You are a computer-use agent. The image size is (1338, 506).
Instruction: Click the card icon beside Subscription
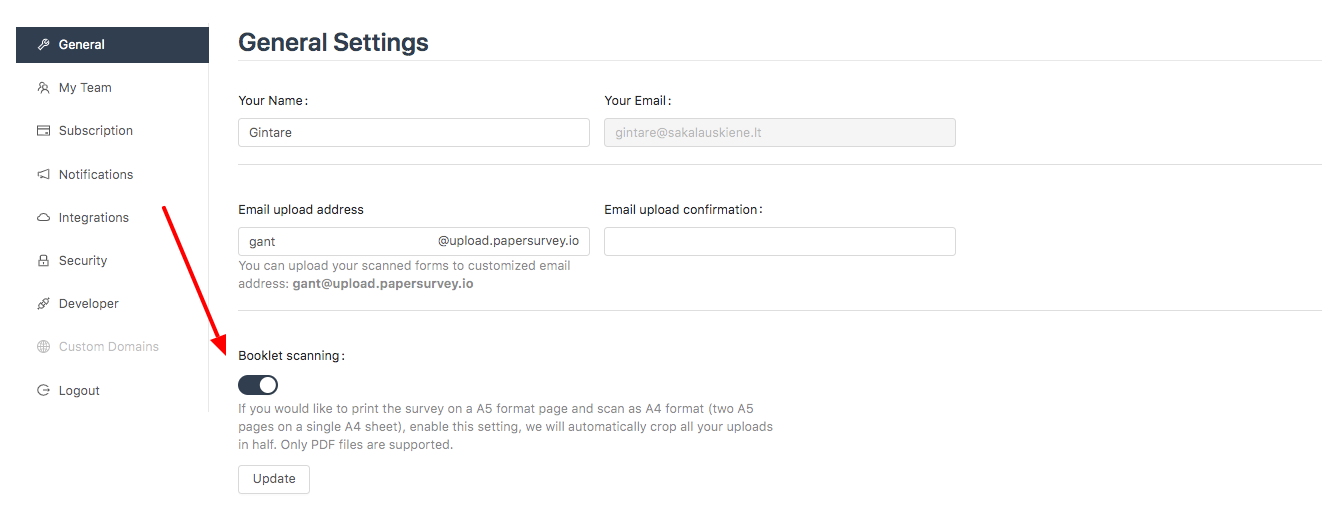click(x=43, y=131)
